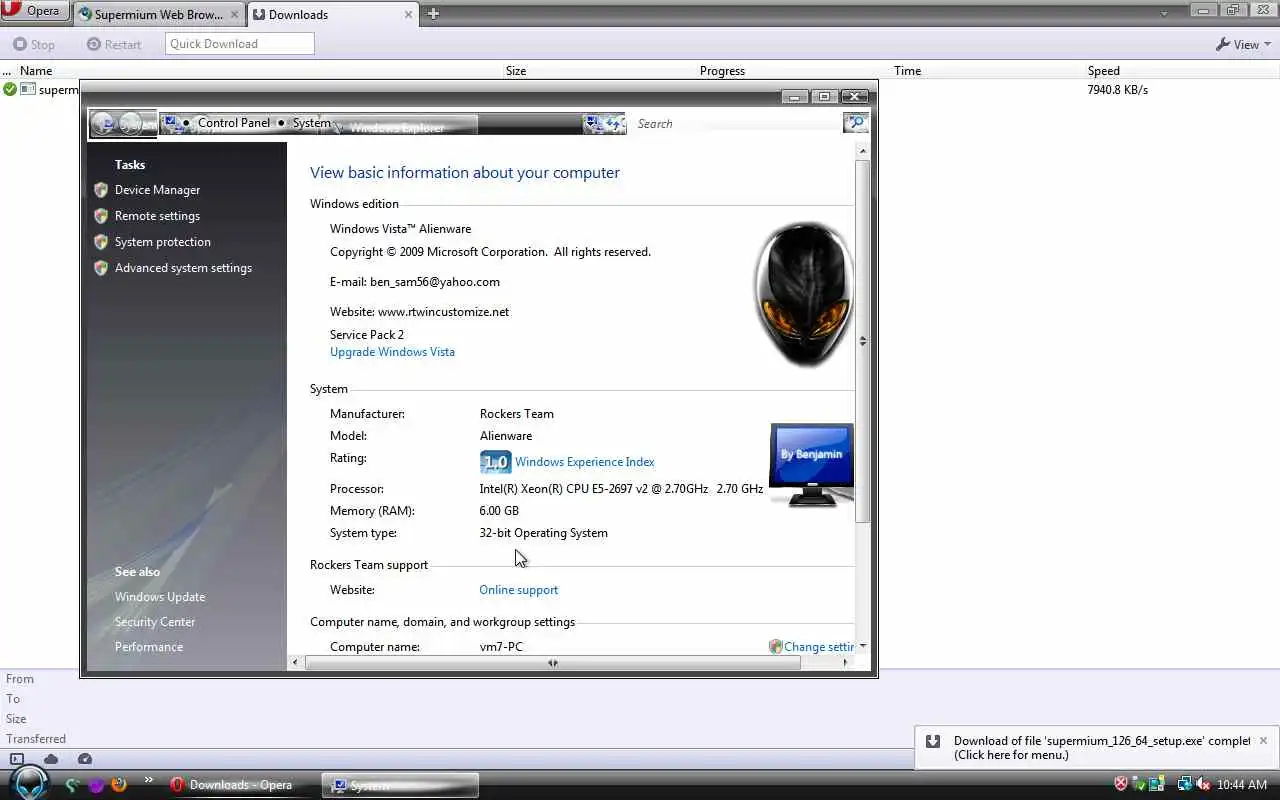Click the Opera cloud sync icon
Viewport: 1280px width, 800px height.
[x=51, y=759]
